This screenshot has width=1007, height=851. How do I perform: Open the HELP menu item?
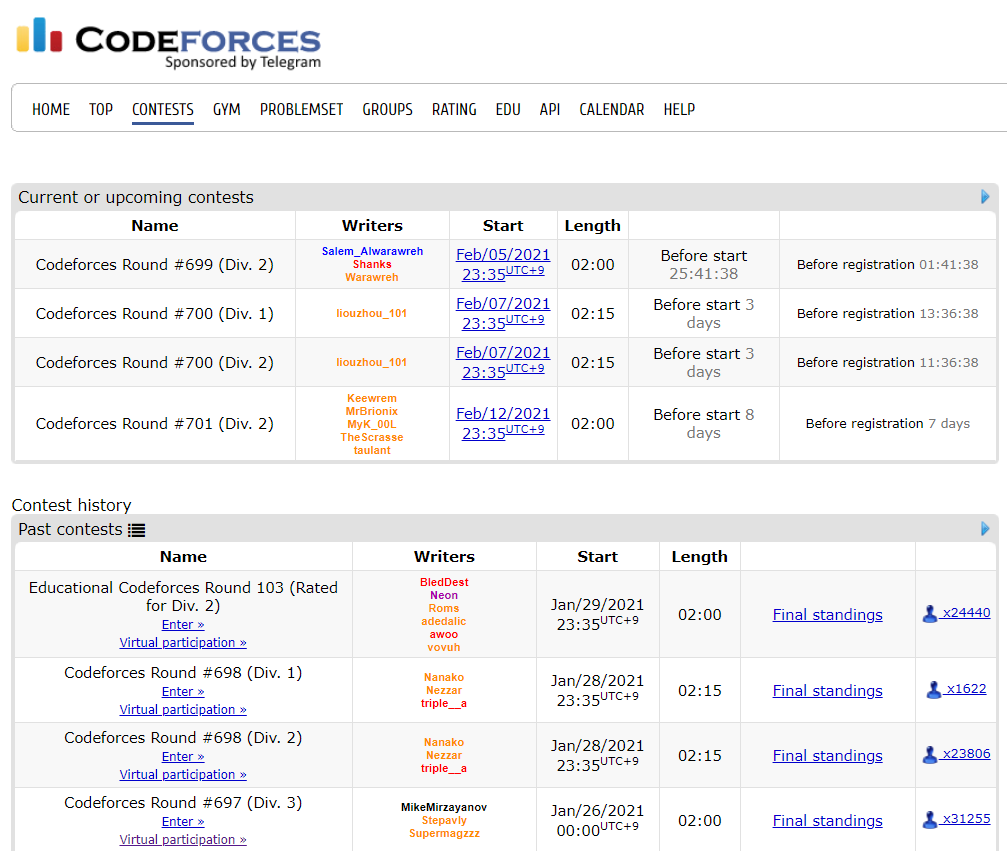(x=679, y=110)
